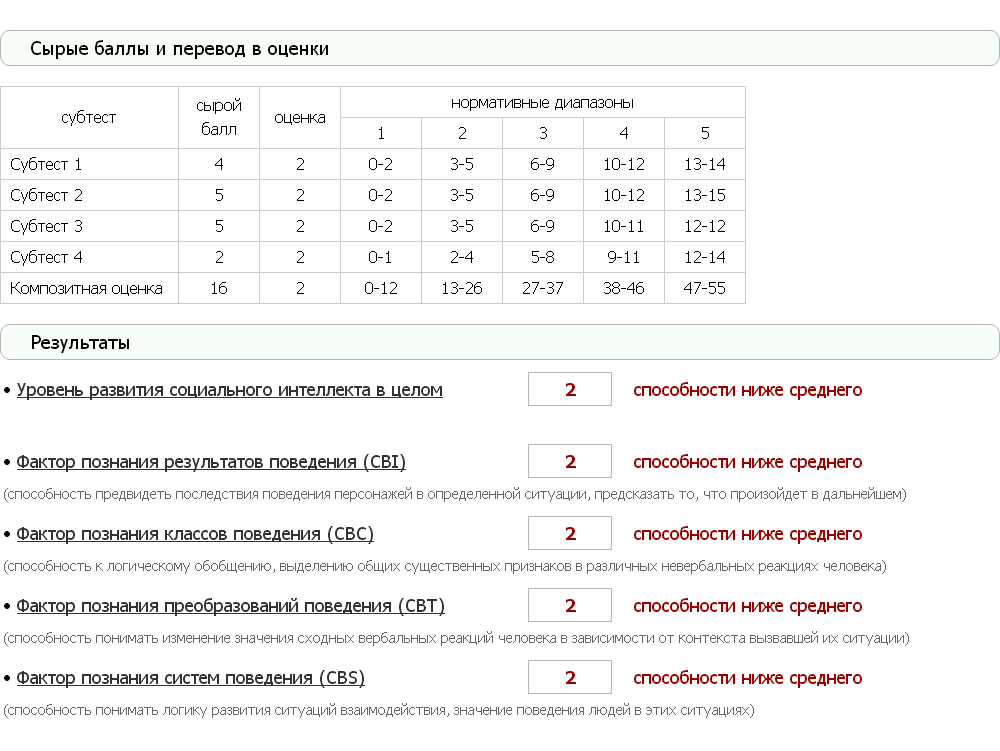Follow the 'Фактор познания преобразований поведения (CBT)' link
The width and height of the screenshot is (1000, 751).
coord(230,606)
